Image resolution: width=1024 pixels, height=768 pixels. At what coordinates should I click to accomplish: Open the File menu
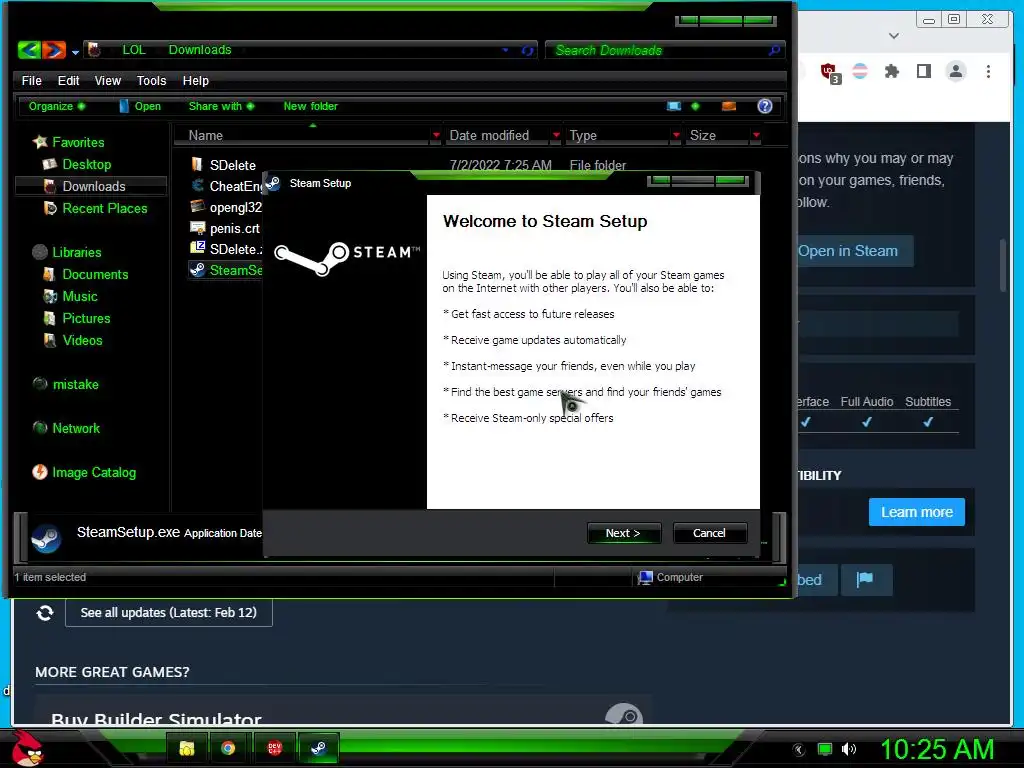31,80
